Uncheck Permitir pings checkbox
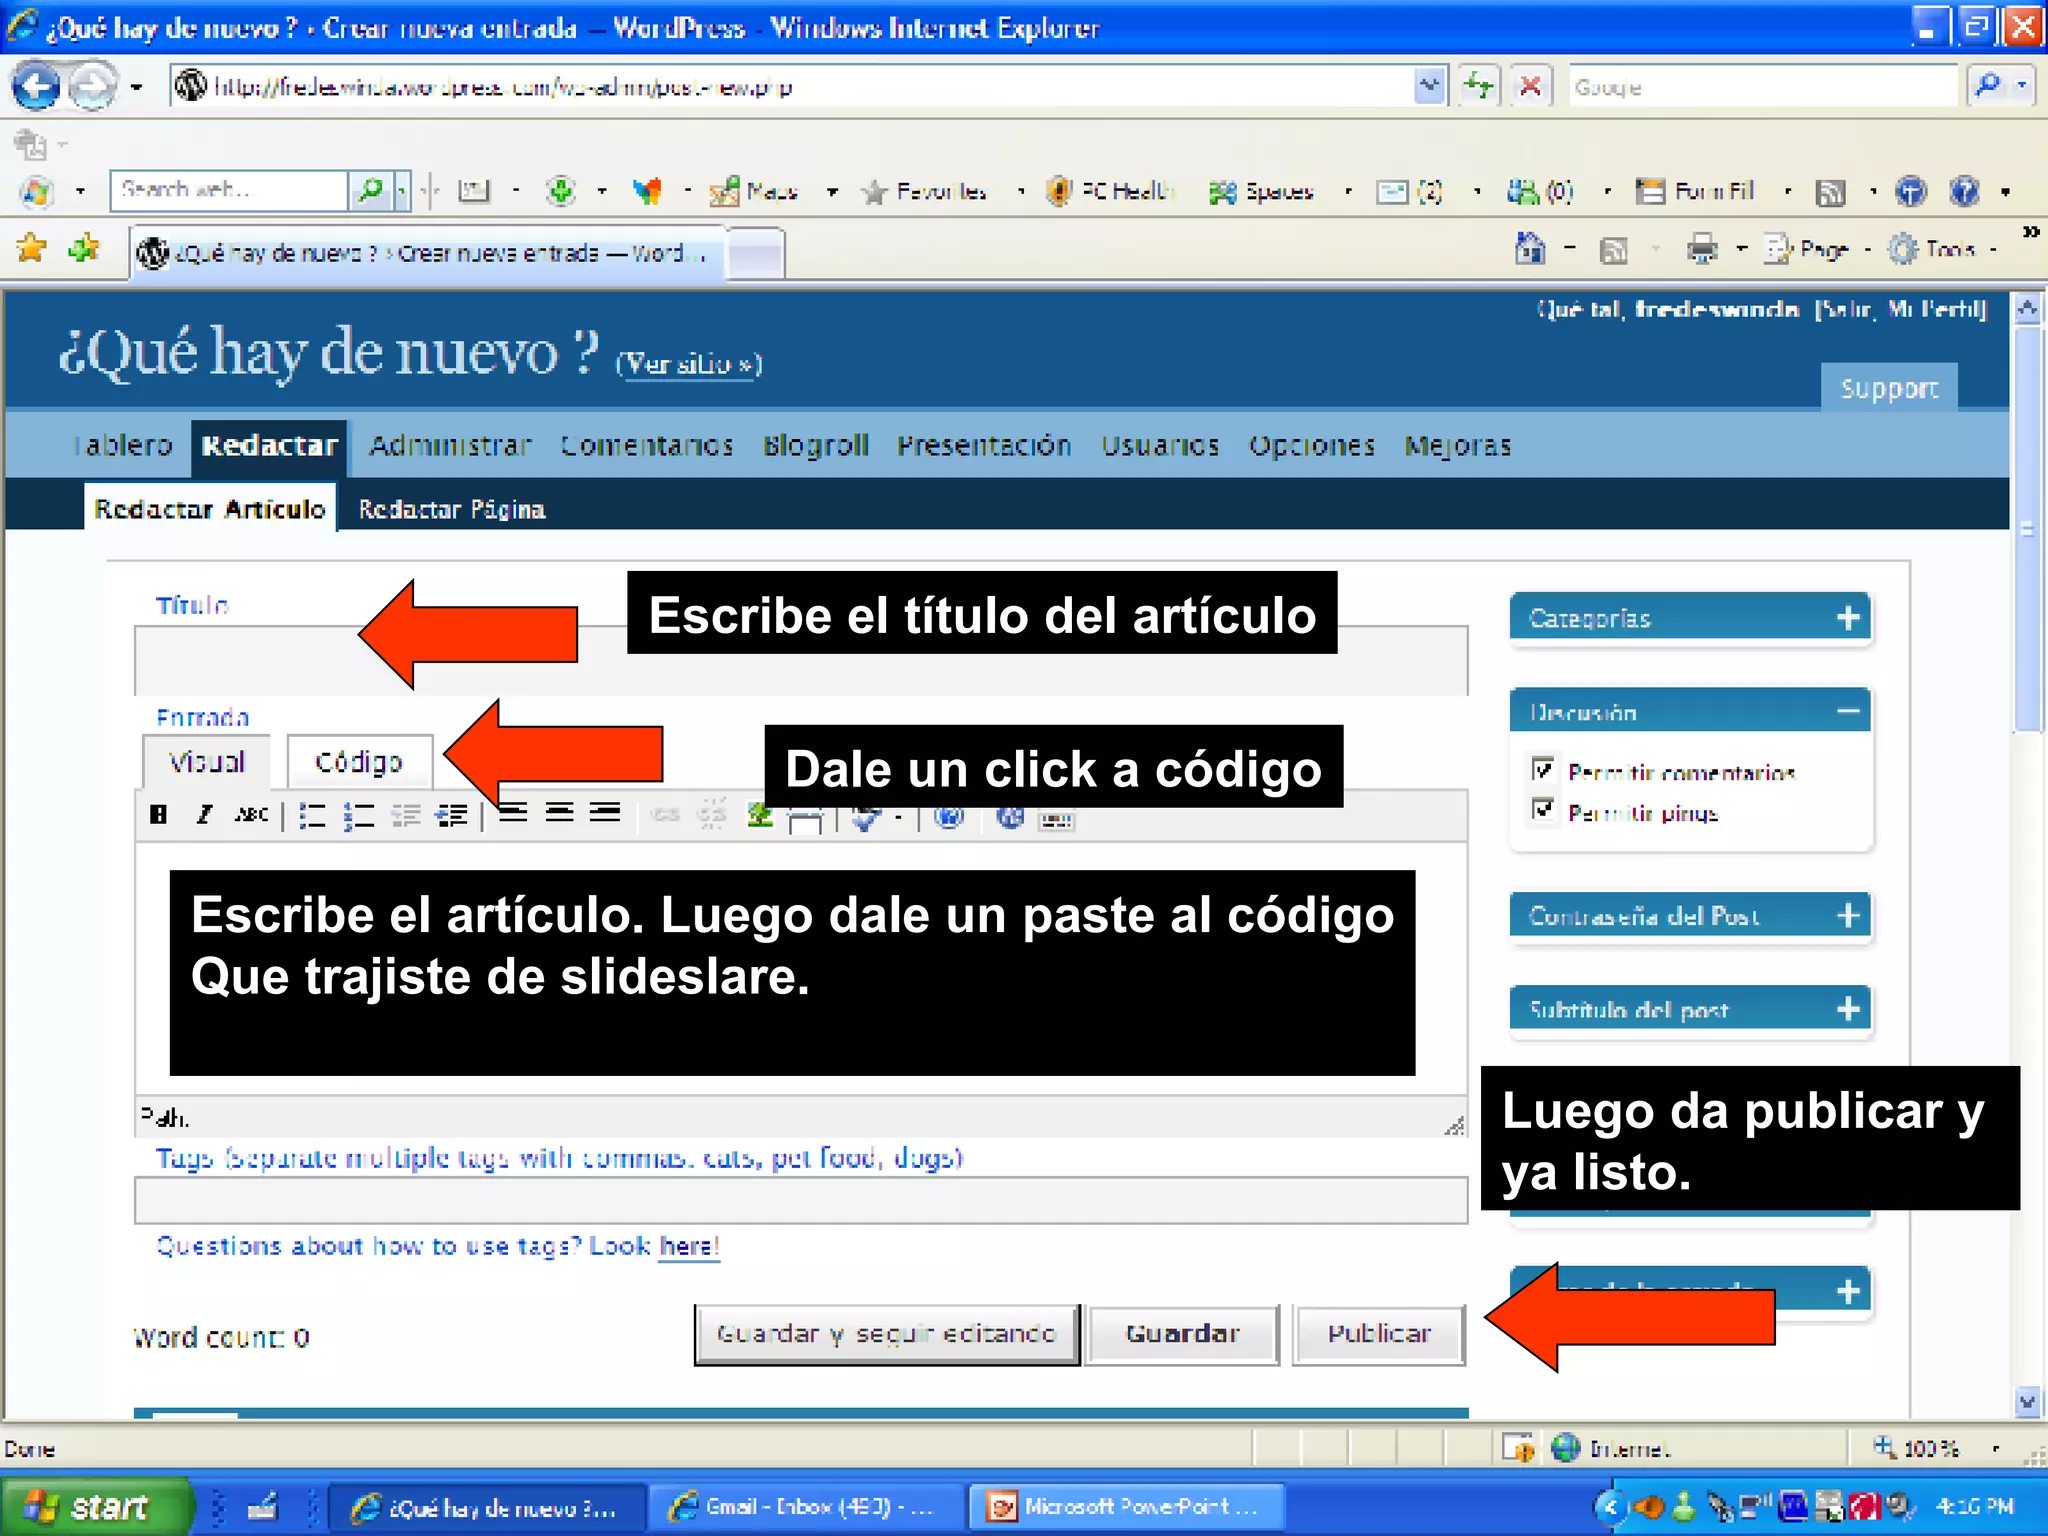The image size is (2048, 1536). (1542, 809)
